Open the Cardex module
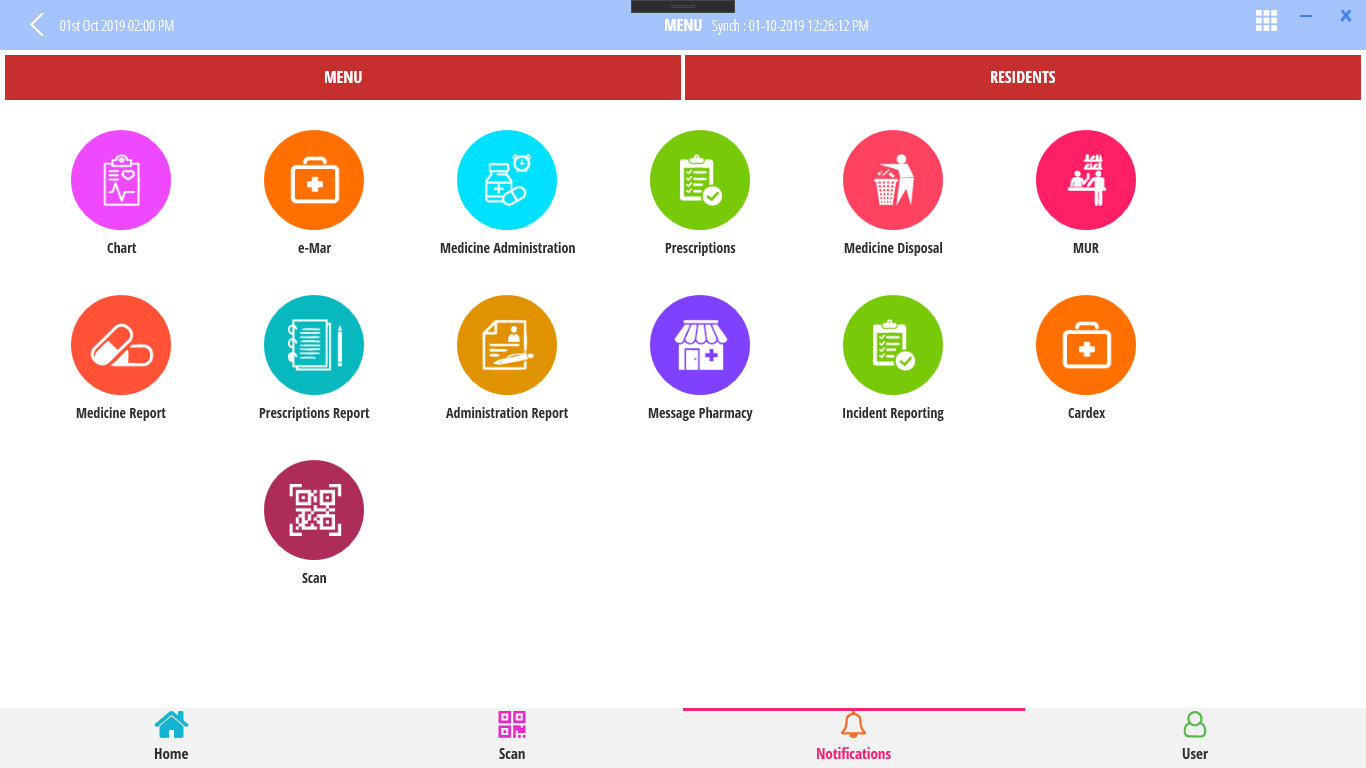The height and width of the screenshot is (768, 1366). coord(1086,345)
